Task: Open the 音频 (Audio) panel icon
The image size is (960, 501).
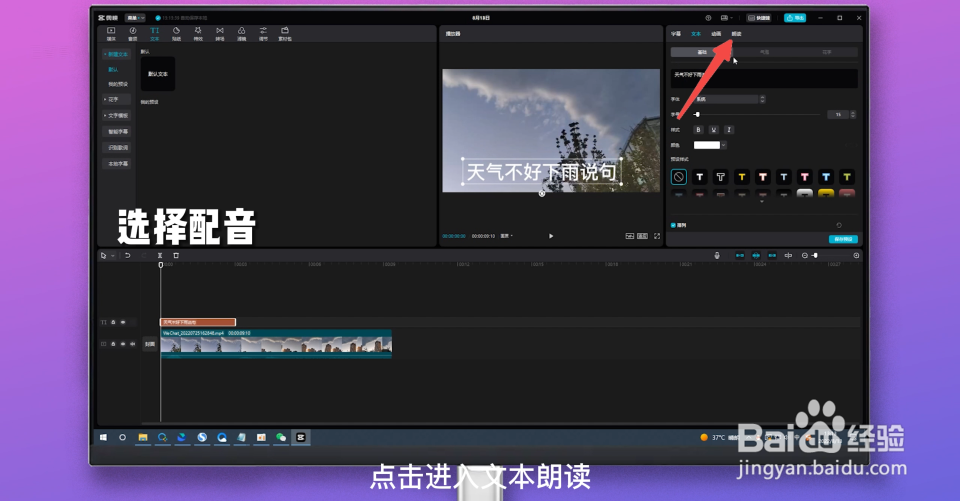Action: coord(132,33)
